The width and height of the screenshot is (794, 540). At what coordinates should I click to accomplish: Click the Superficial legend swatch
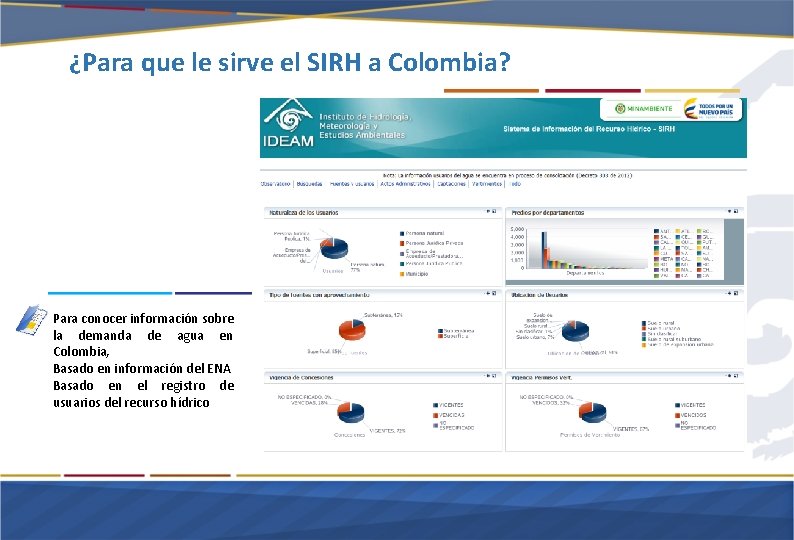441,336
